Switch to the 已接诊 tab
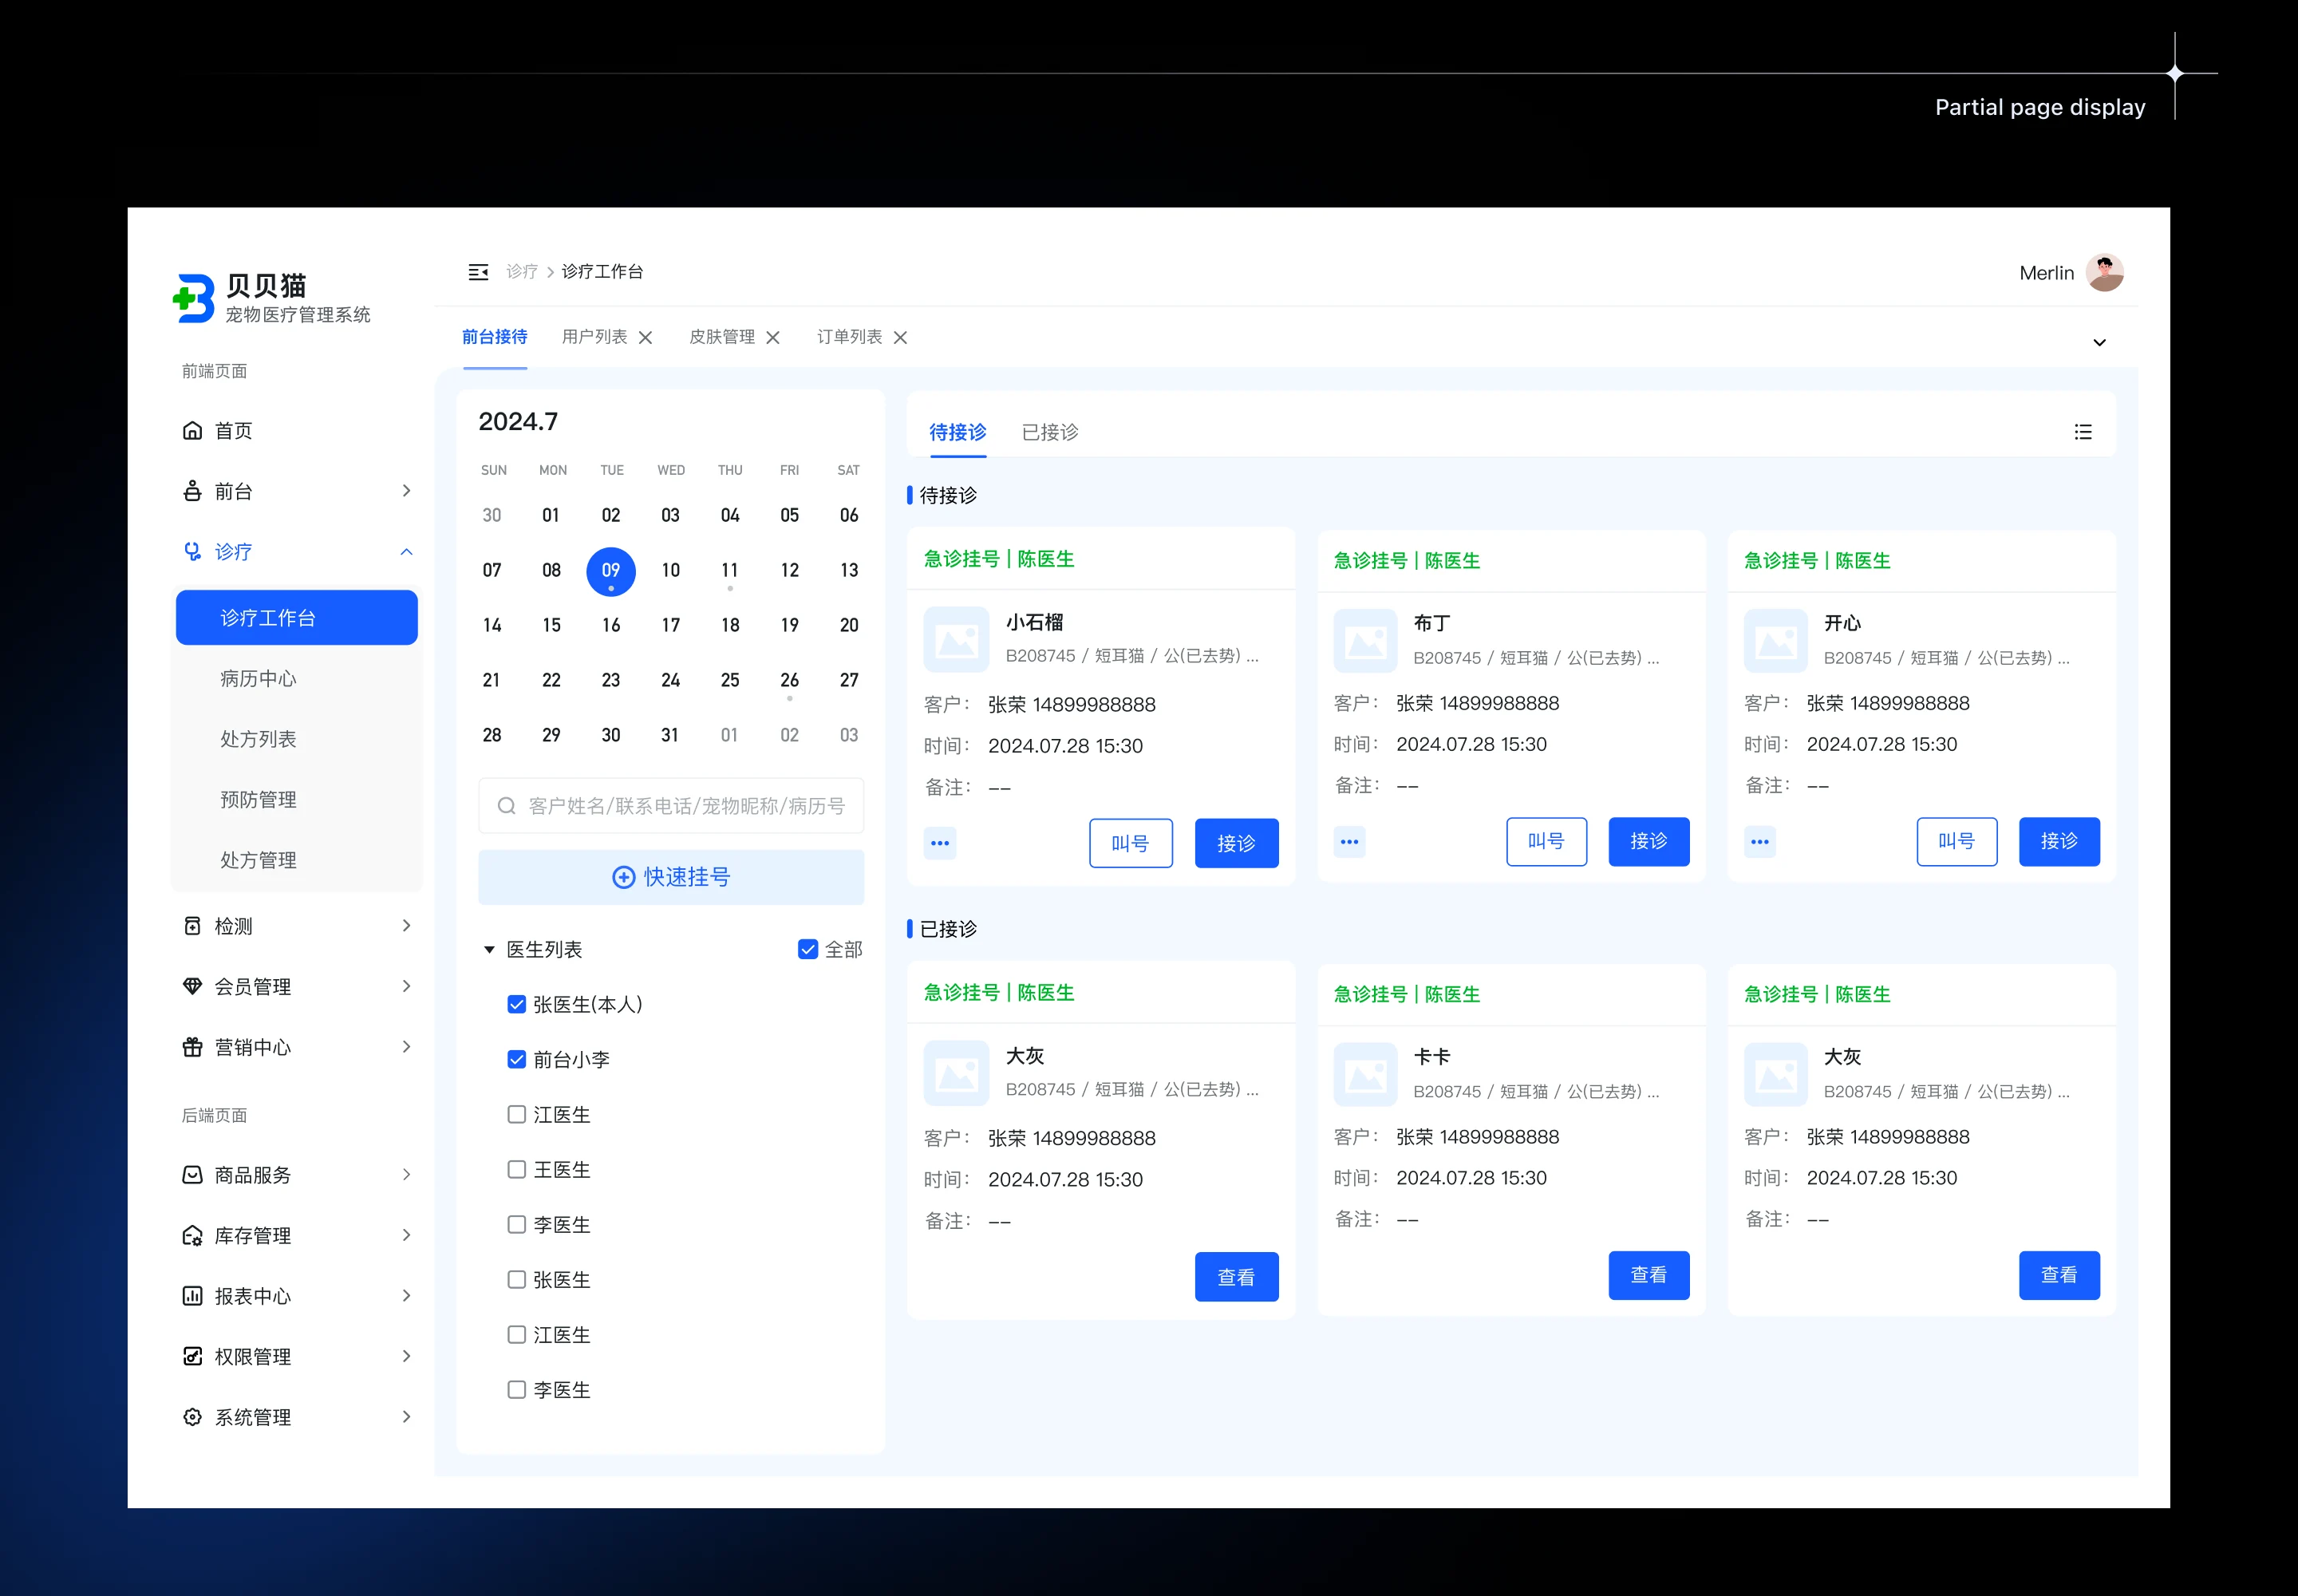2298x1596 pixels. (1050, 432)
